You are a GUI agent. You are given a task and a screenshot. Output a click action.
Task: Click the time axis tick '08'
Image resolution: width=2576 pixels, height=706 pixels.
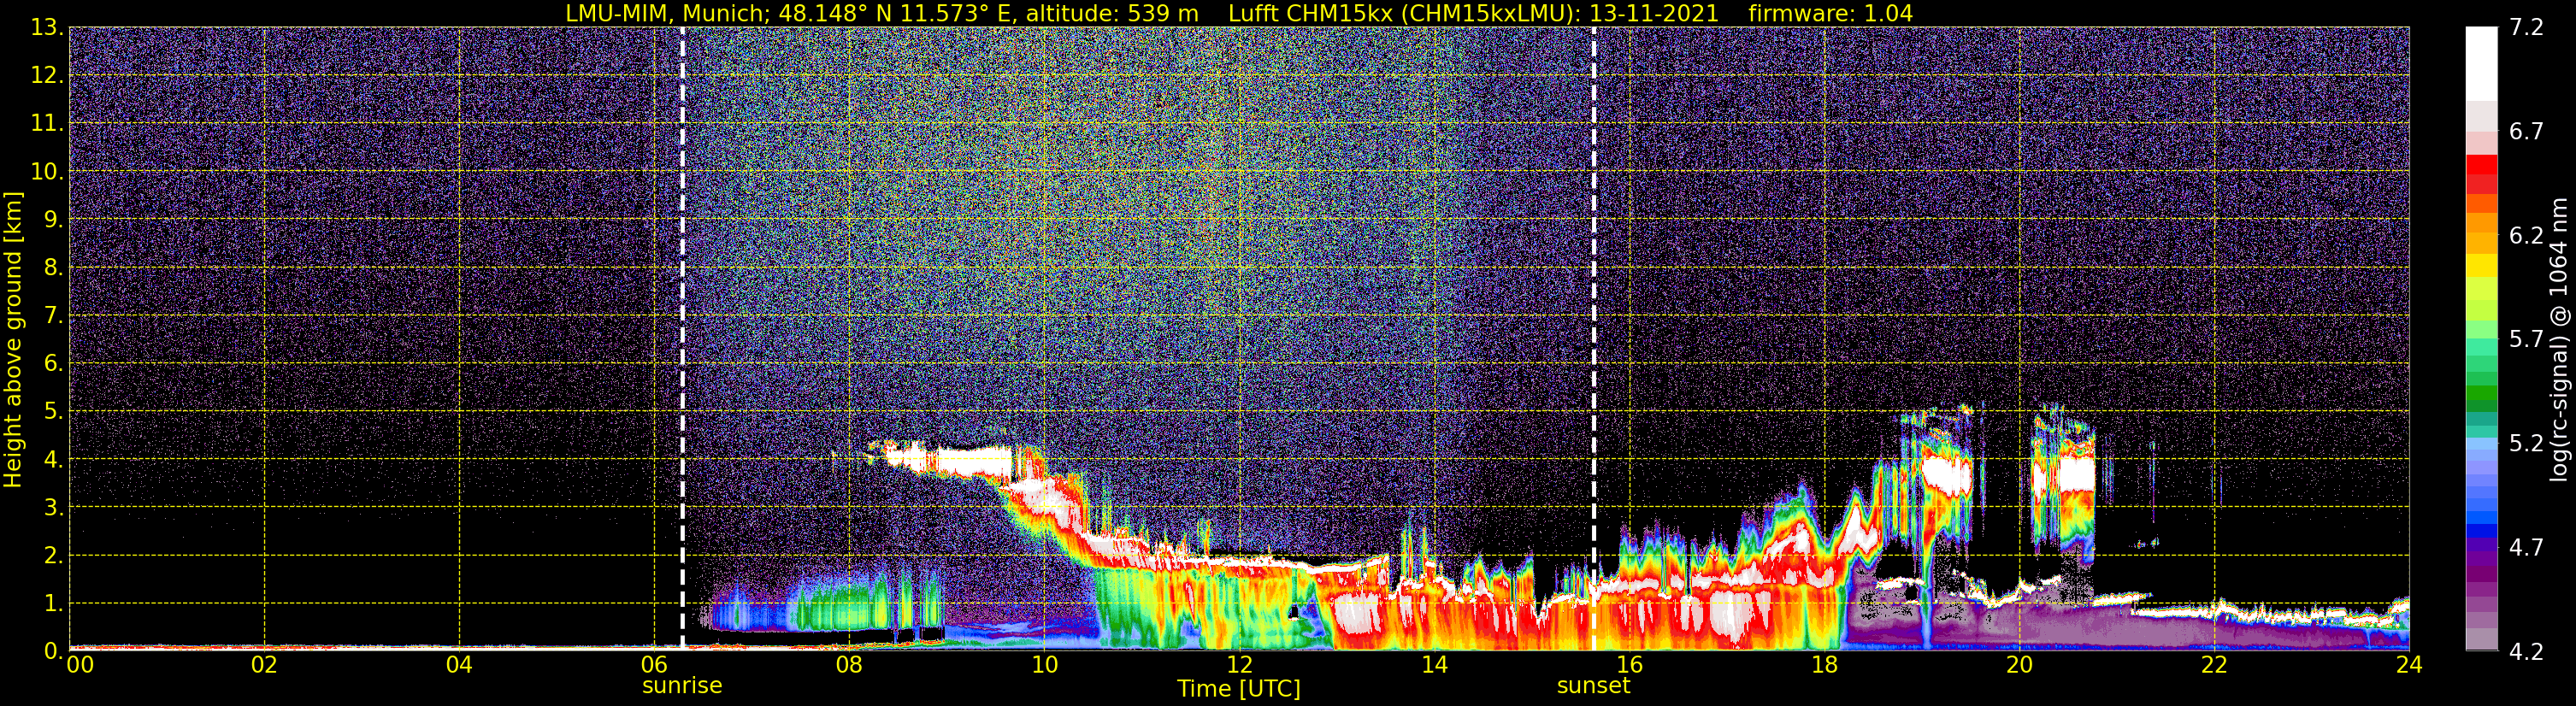[849, 665]
